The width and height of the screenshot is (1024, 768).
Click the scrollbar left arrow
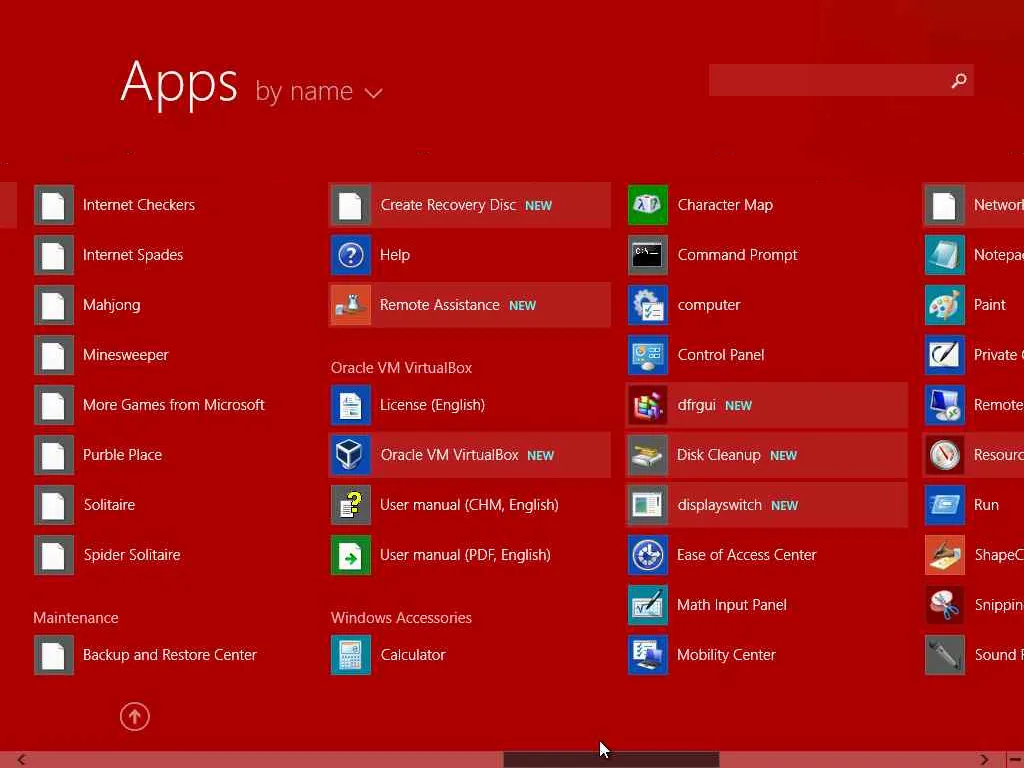point(22,760)
